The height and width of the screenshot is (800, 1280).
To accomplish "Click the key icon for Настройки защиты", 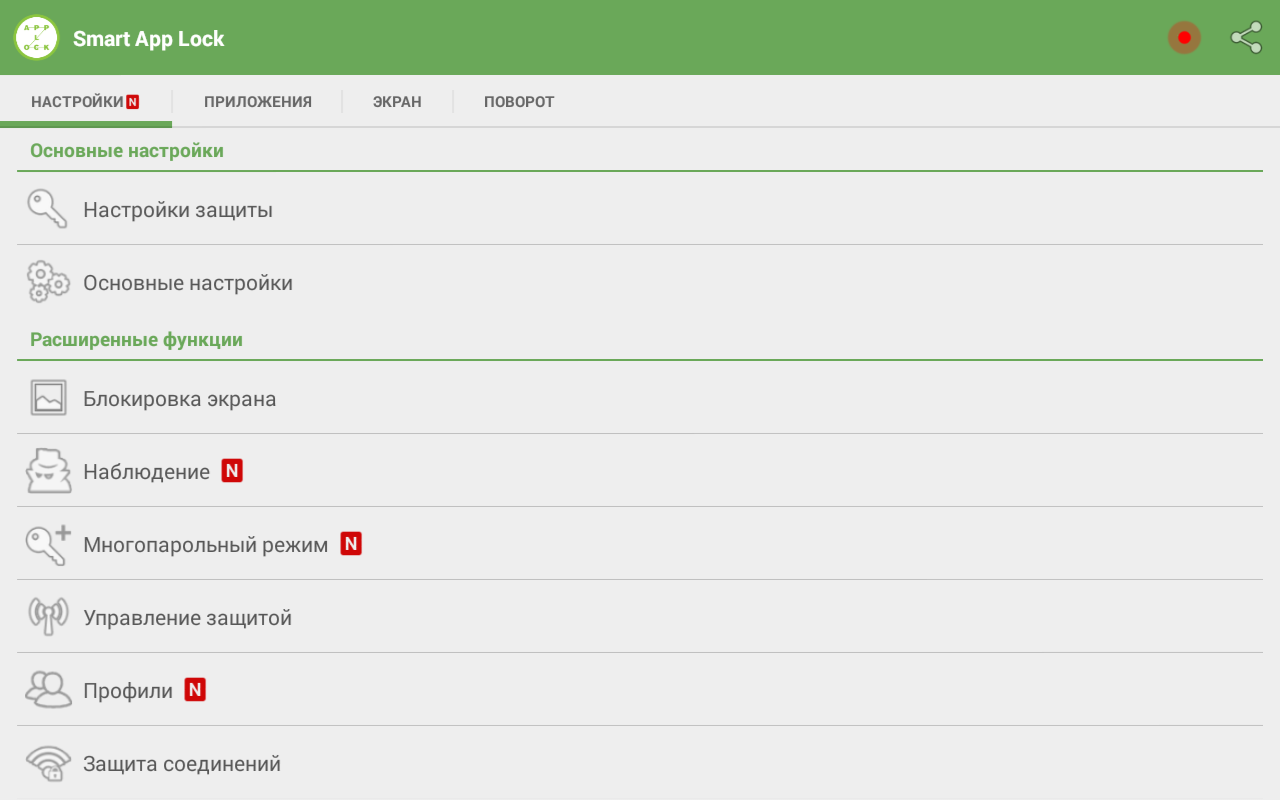I will click(47, 209).
